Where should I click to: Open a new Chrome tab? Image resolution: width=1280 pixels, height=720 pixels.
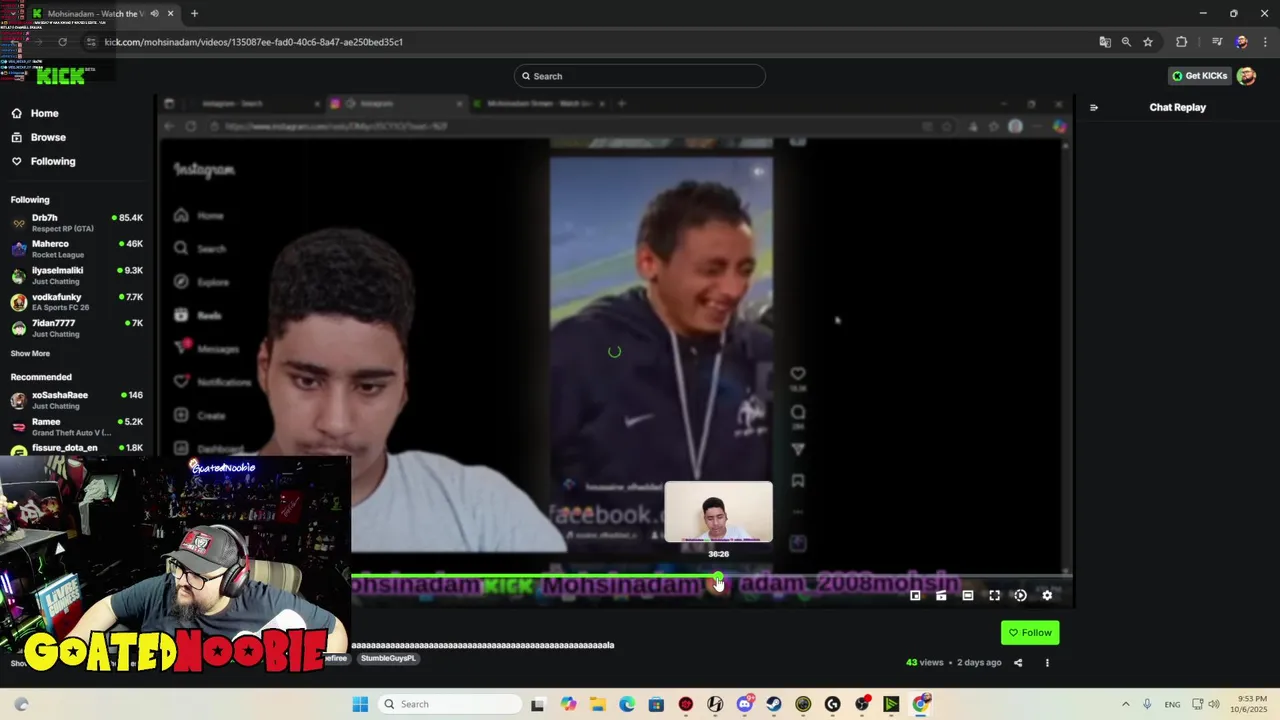pyautogui.click(x=194, y=13)
